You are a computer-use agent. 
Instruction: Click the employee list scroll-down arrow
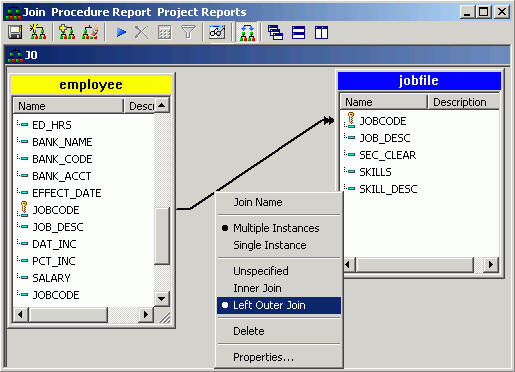click(162, 298)
